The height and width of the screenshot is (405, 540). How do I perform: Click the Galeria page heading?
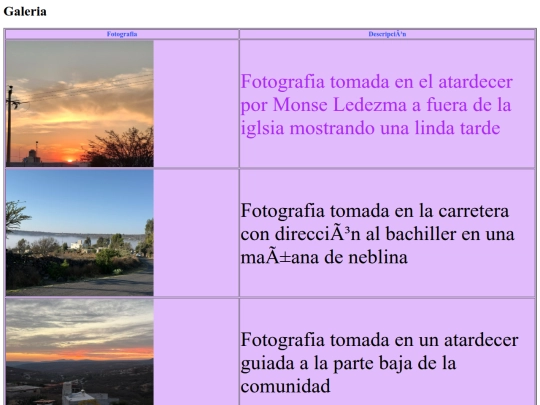25,11
